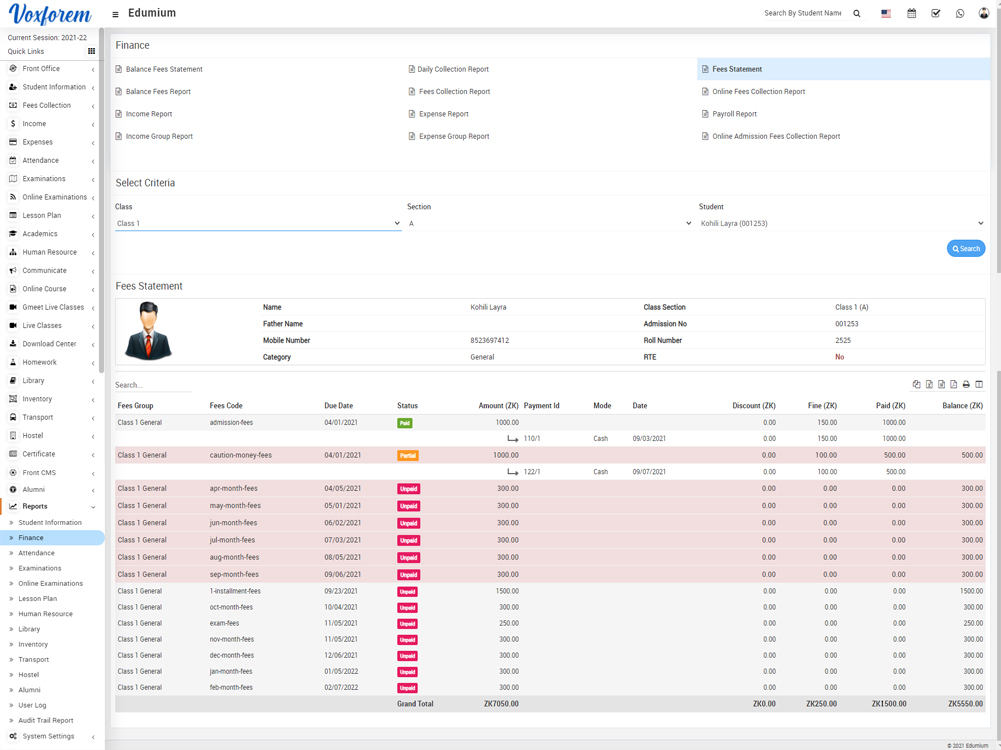Click the blue Search button
The height and width of the screenshot is (750, 1001).
click(965, 248)
